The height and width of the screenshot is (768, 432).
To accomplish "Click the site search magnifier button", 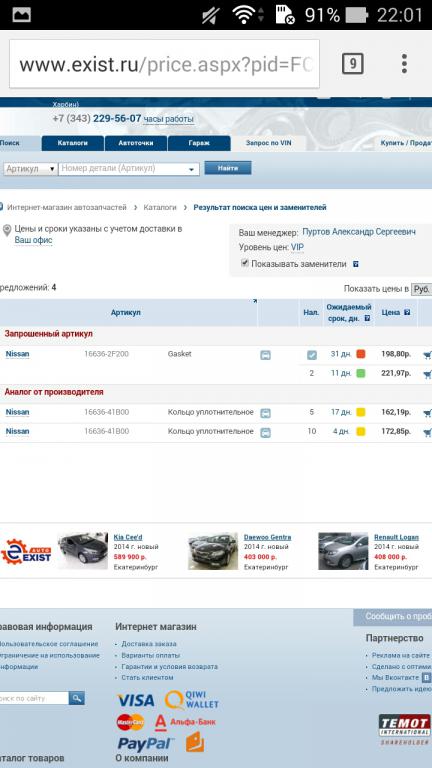I will pyautogui.click(x=76, y=698).
